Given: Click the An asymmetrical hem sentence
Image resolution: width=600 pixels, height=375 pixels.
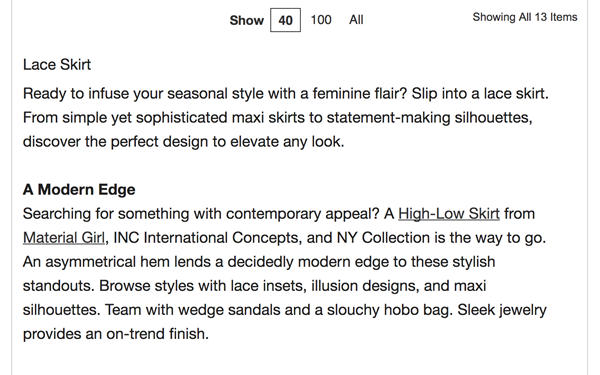Looking at the screenshot, I should 259,262.
